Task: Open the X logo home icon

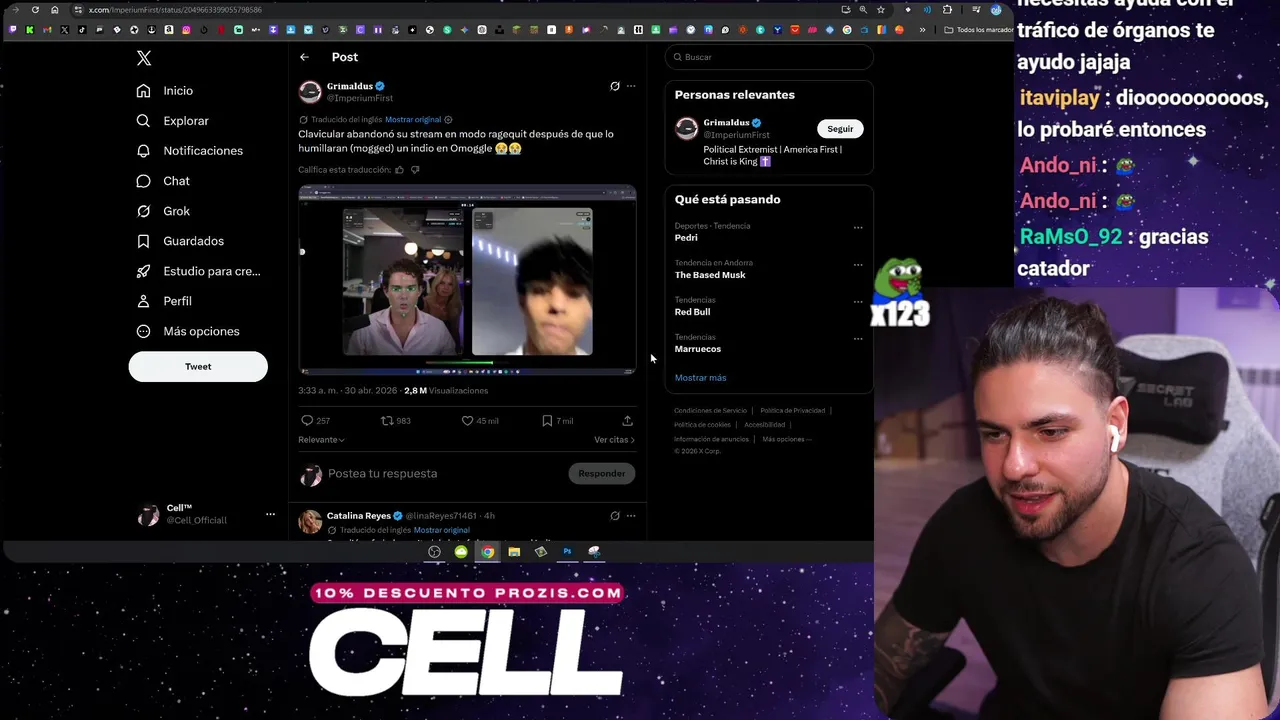Action: (x=144, y=58)
